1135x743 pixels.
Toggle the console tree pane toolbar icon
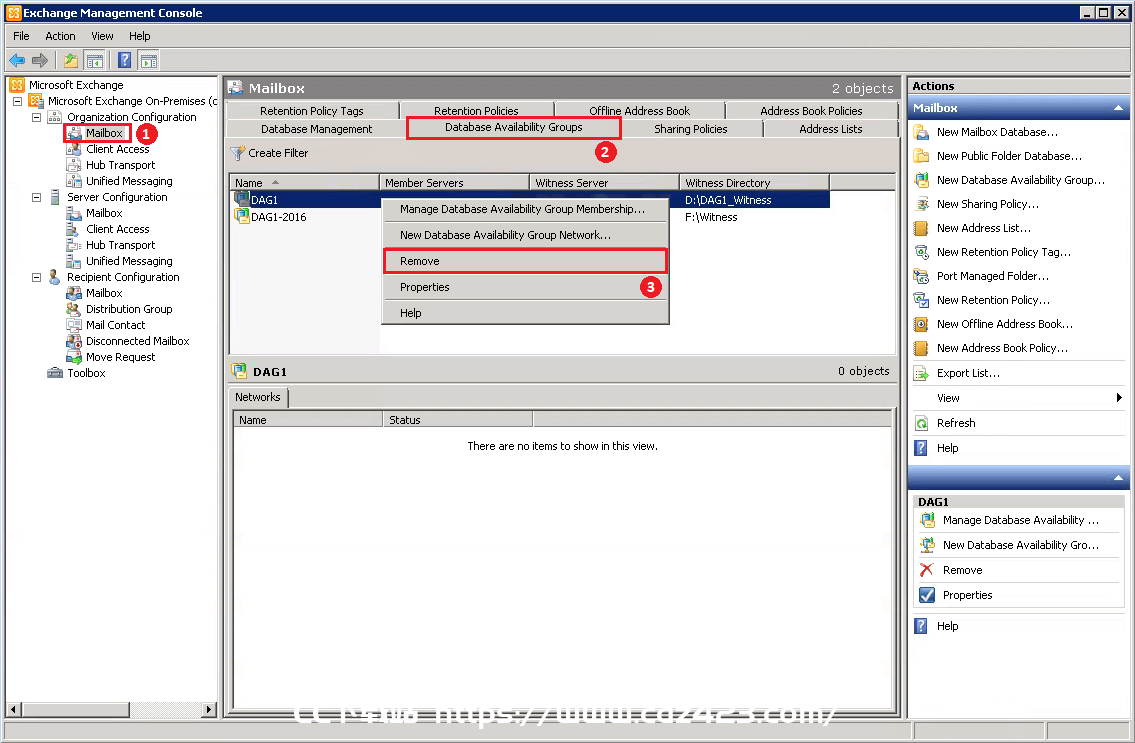(x=95, y=60)
